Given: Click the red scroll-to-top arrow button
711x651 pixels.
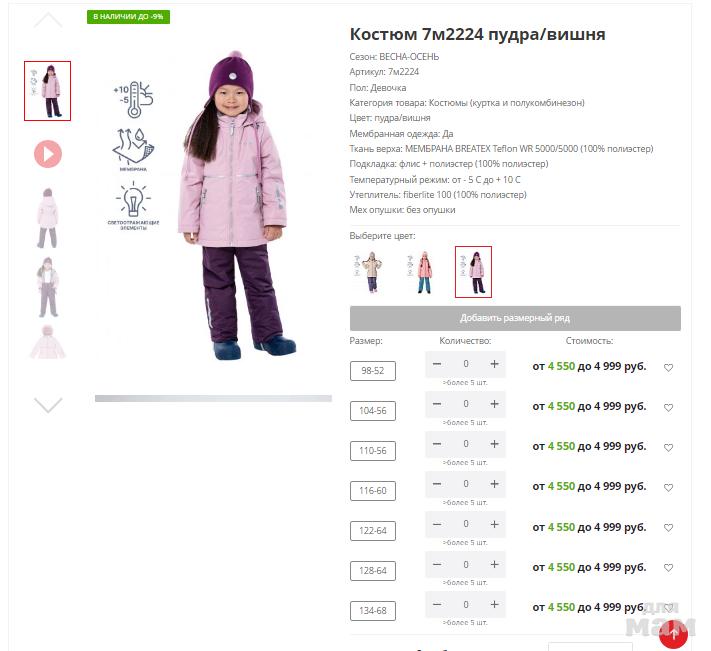Looking at the screenshot, I should (673, 634).
